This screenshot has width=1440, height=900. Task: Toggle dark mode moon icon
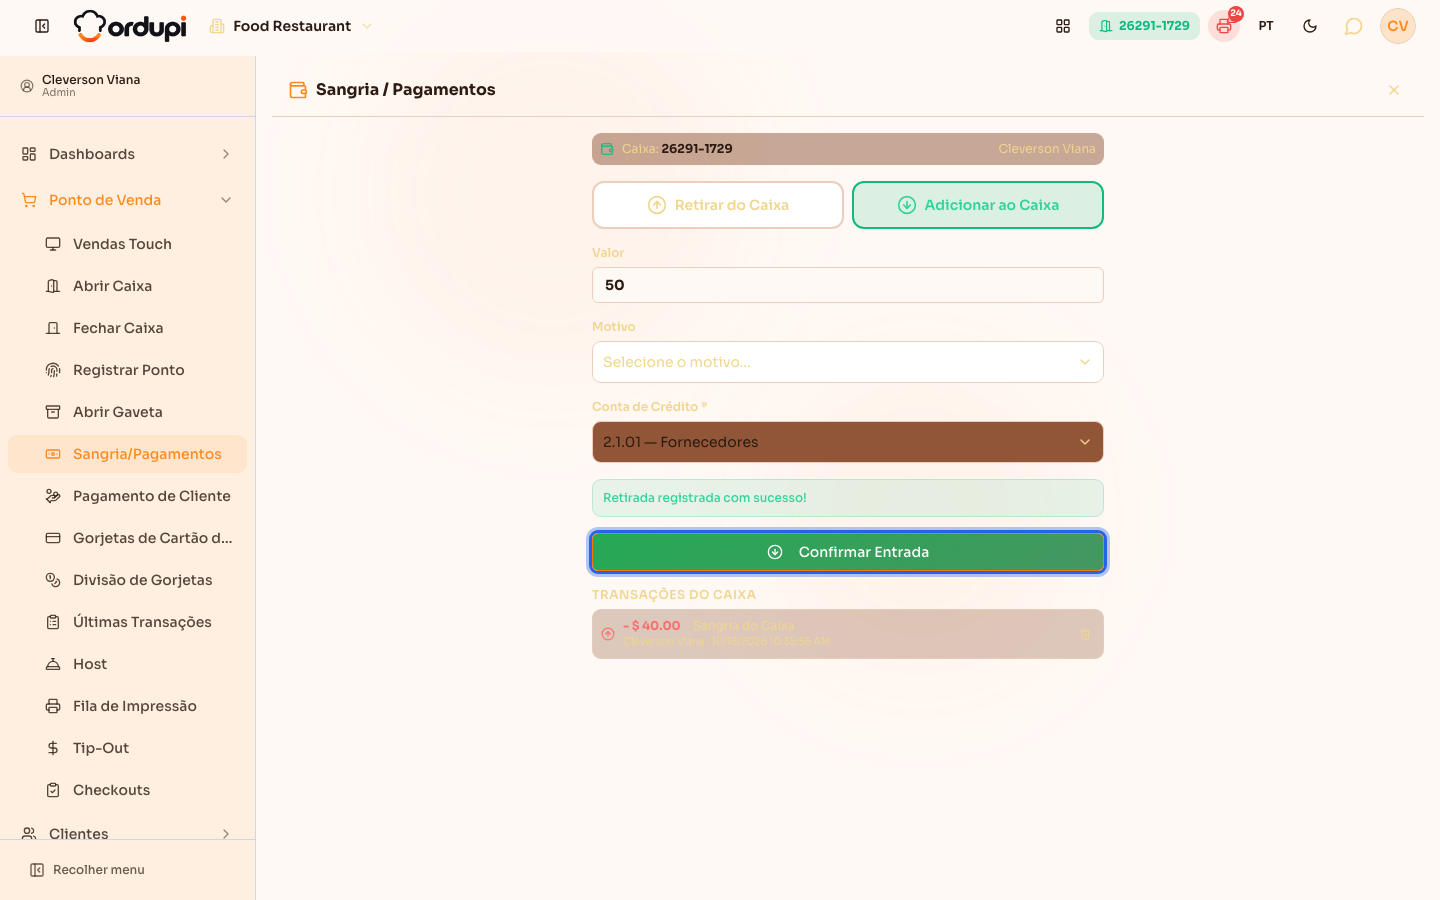click(x=1310, y=26)
